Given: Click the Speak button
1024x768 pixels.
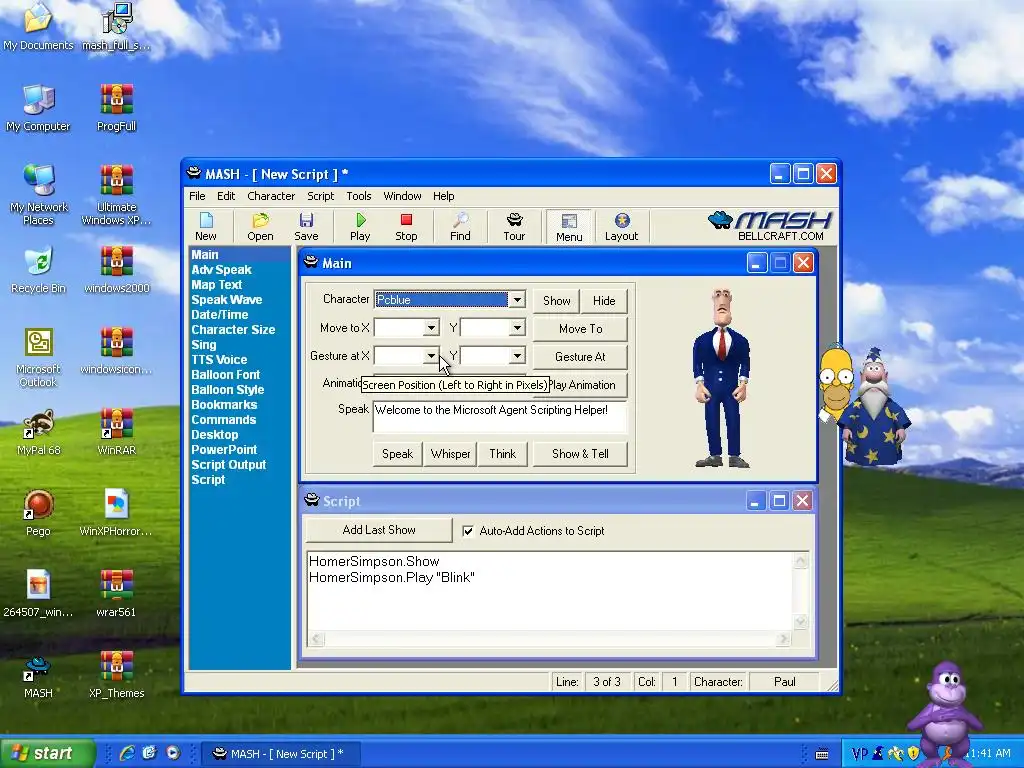Looking at the screenshot, I should click(x=397, y=454).
